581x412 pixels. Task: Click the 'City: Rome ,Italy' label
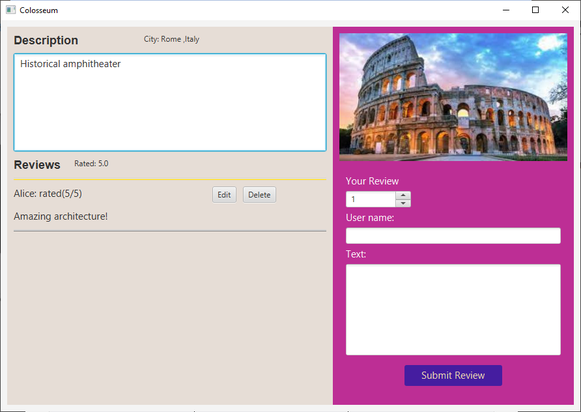[x=172, y=39]
